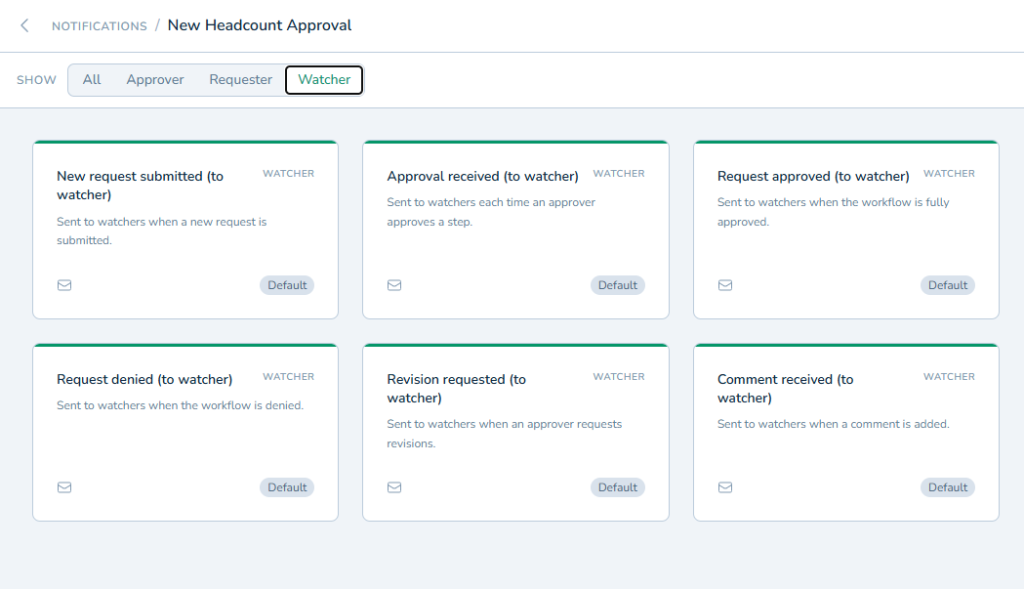Click email icon on Comment received card
Image resolution: width=1024 pixels, height=589 pixels.
tap(725, 488)
